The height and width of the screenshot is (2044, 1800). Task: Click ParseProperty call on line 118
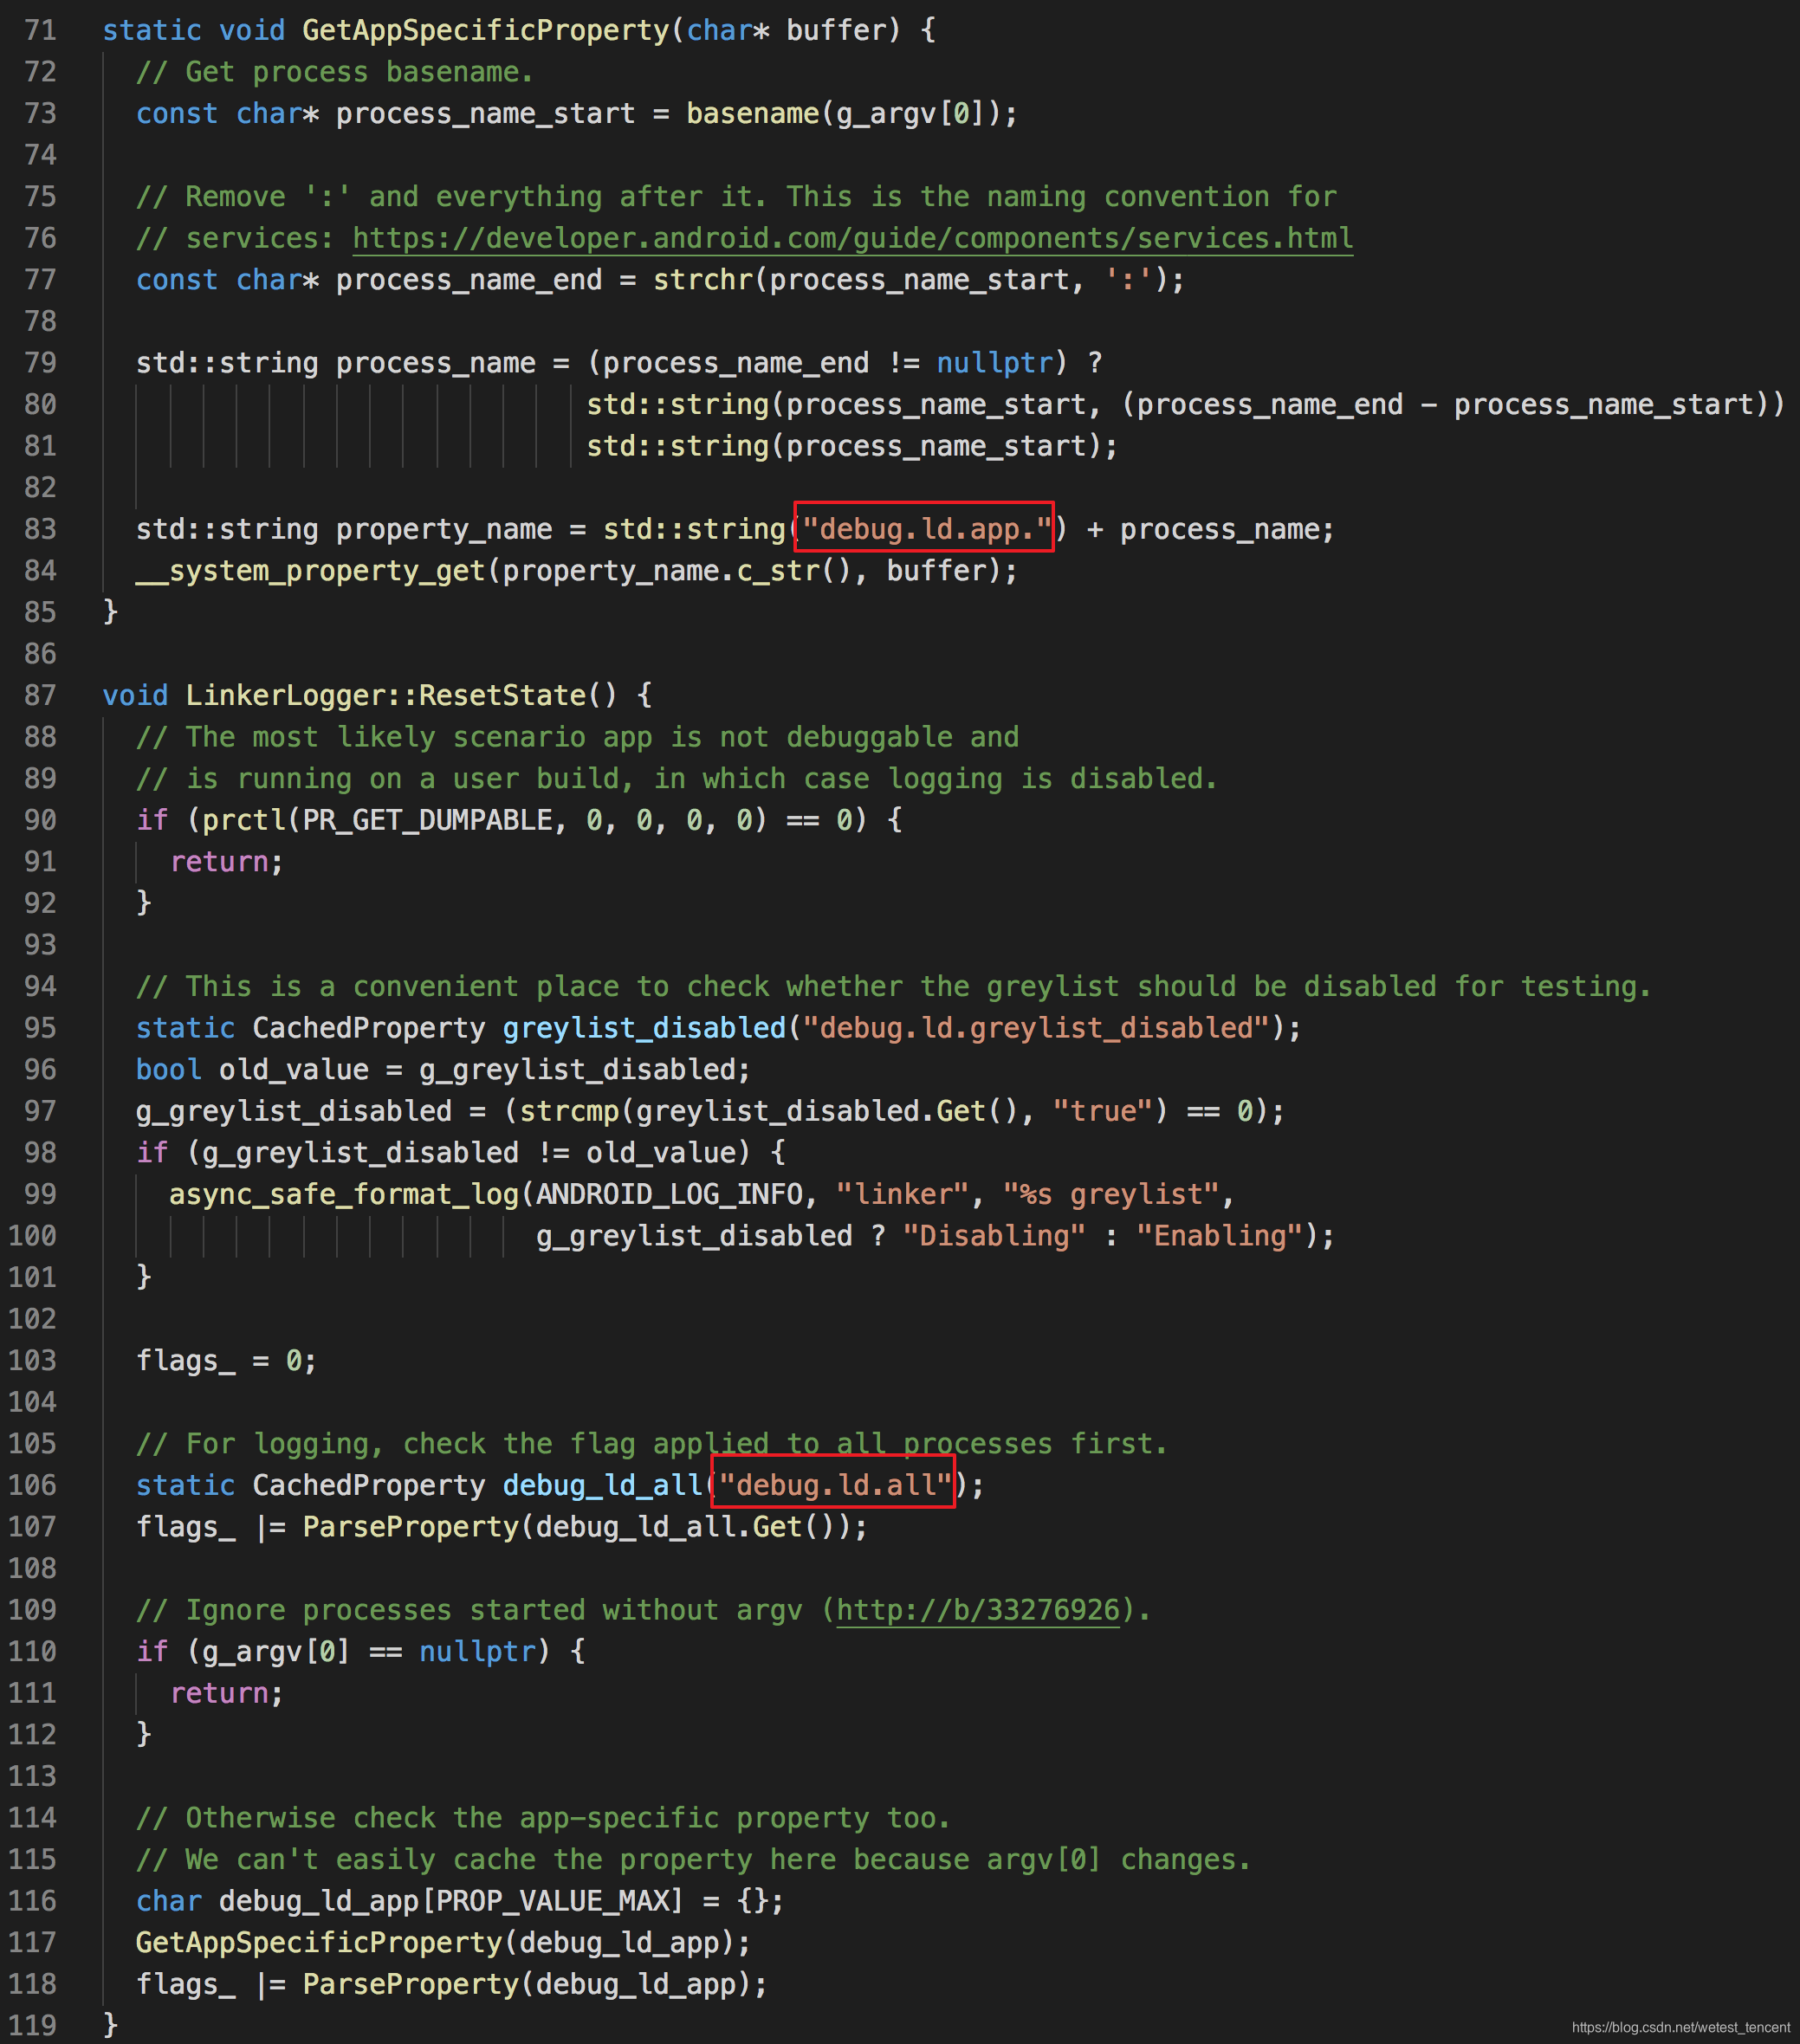point(410,1984)
